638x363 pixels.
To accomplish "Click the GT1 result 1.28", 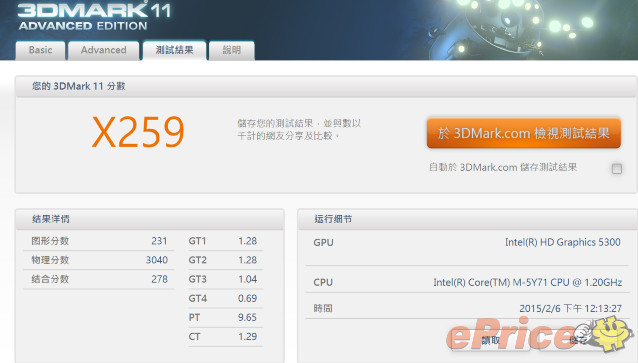I will 247,241.
